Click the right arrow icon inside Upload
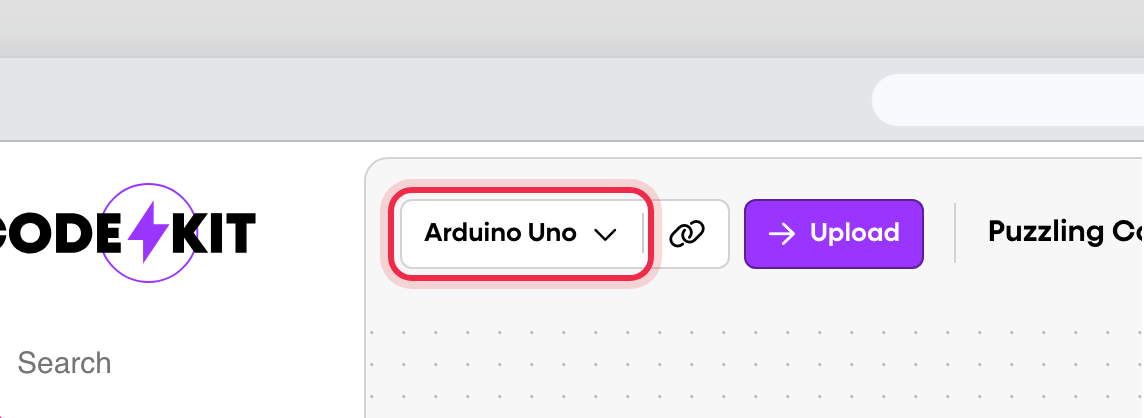Screen dimensions: 1144x418 coord(781,234)
